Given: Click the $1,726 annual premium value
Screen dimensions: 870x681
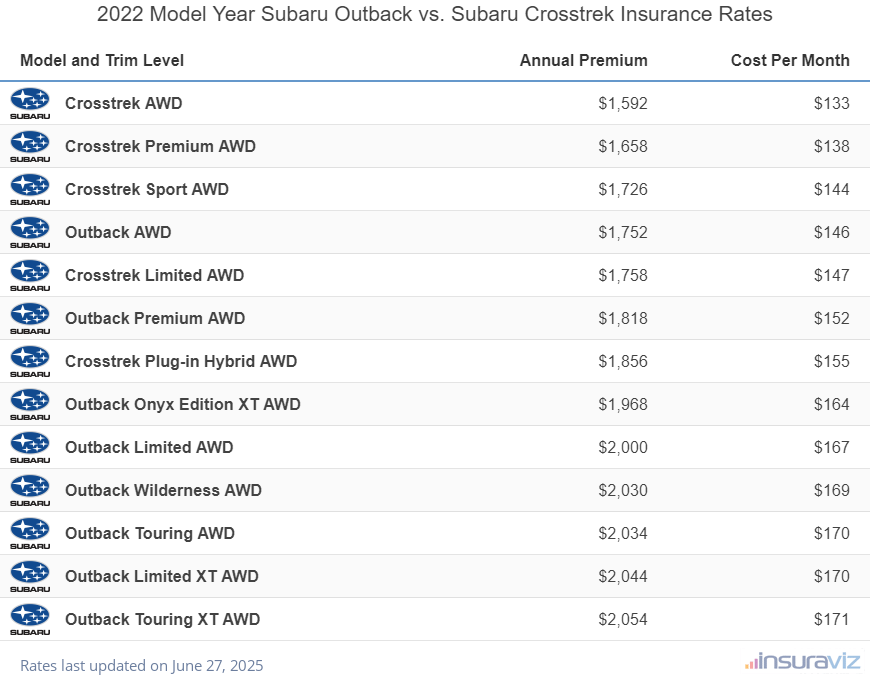Looking at the screenshot, I should click(x=623, y=189).
